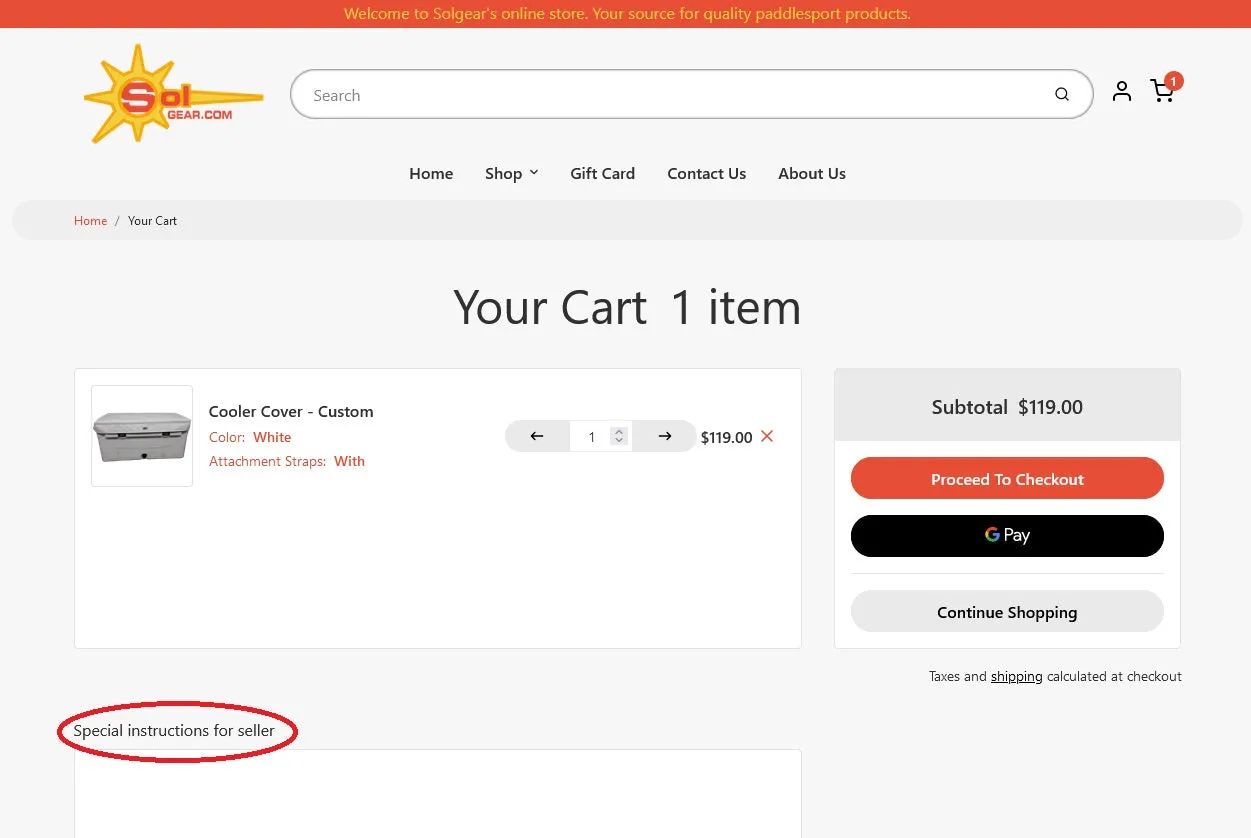Image resolution: width=1251 pixels, height=838 pixels.
Task: Expand the Shop dropdown menu
Action: point(511,173)
